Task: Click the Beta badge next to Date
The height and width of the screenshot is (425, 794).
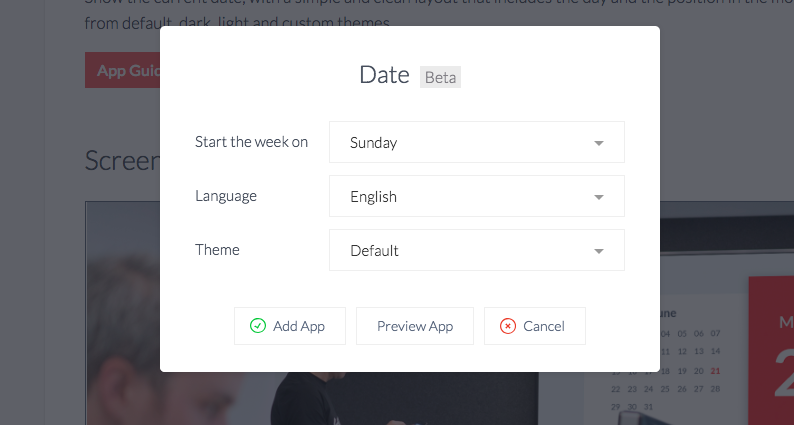Action: click(x=440, y=77)
